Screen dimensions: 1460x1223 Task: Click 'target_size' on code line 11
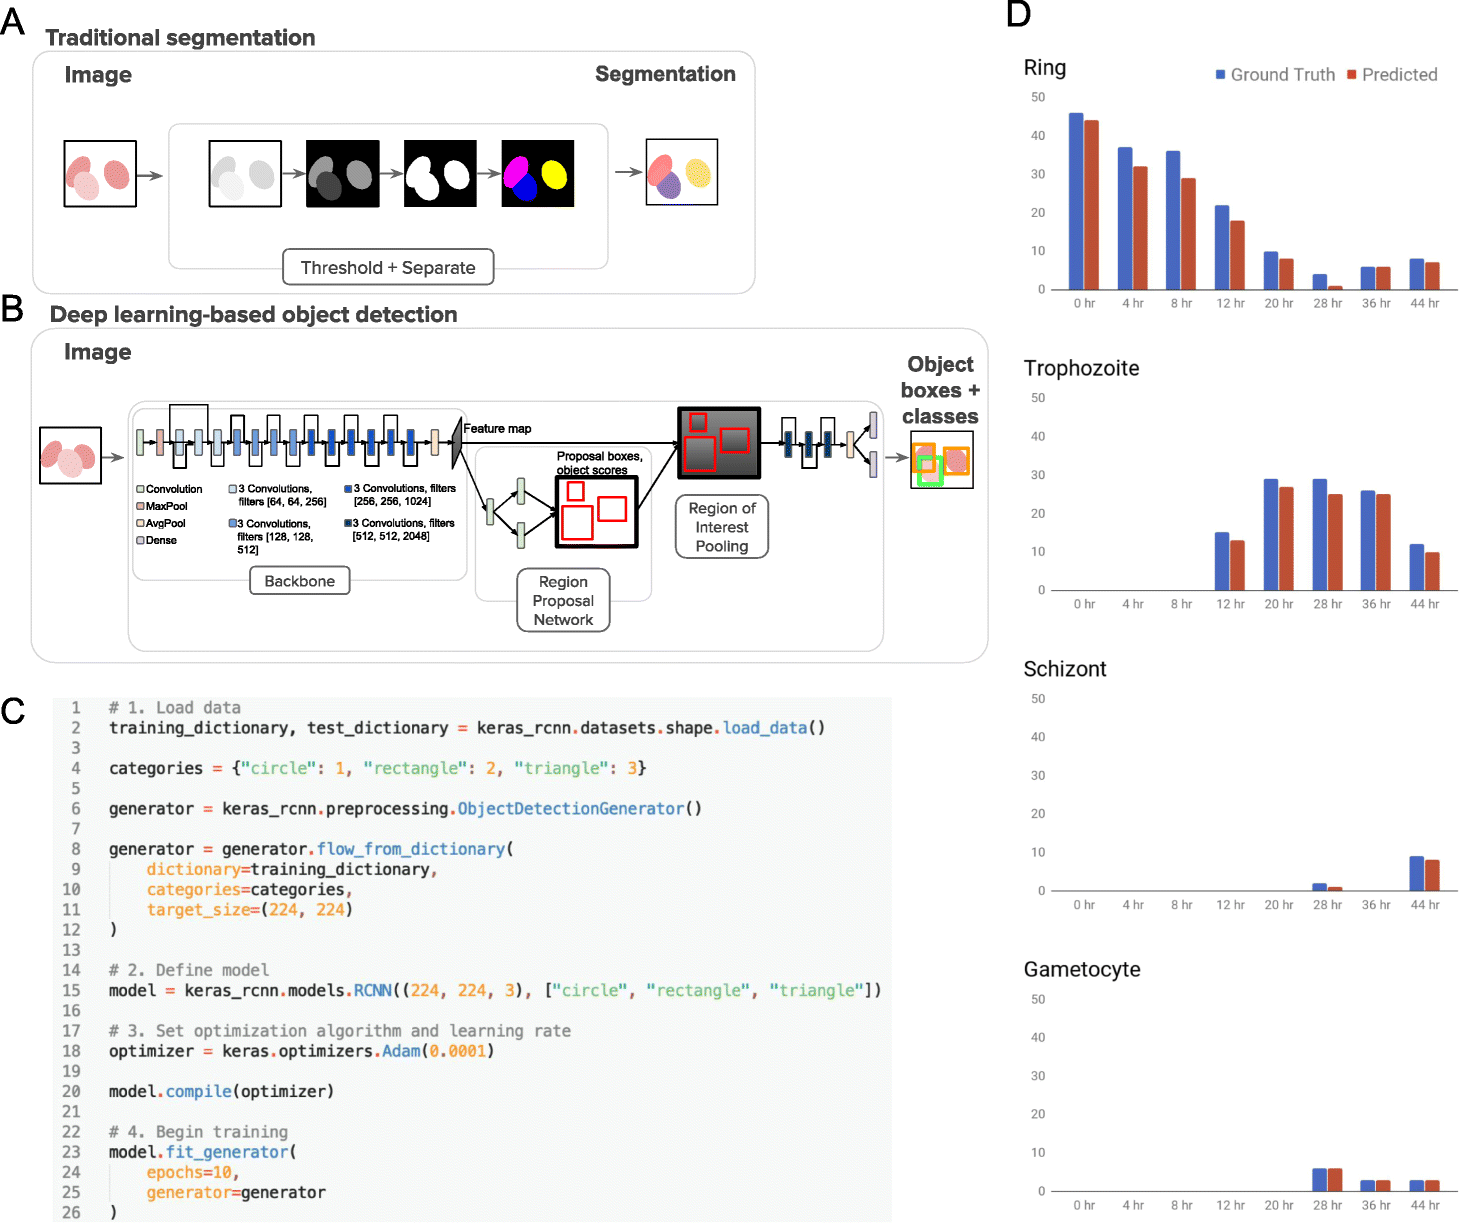click(199, 910)
